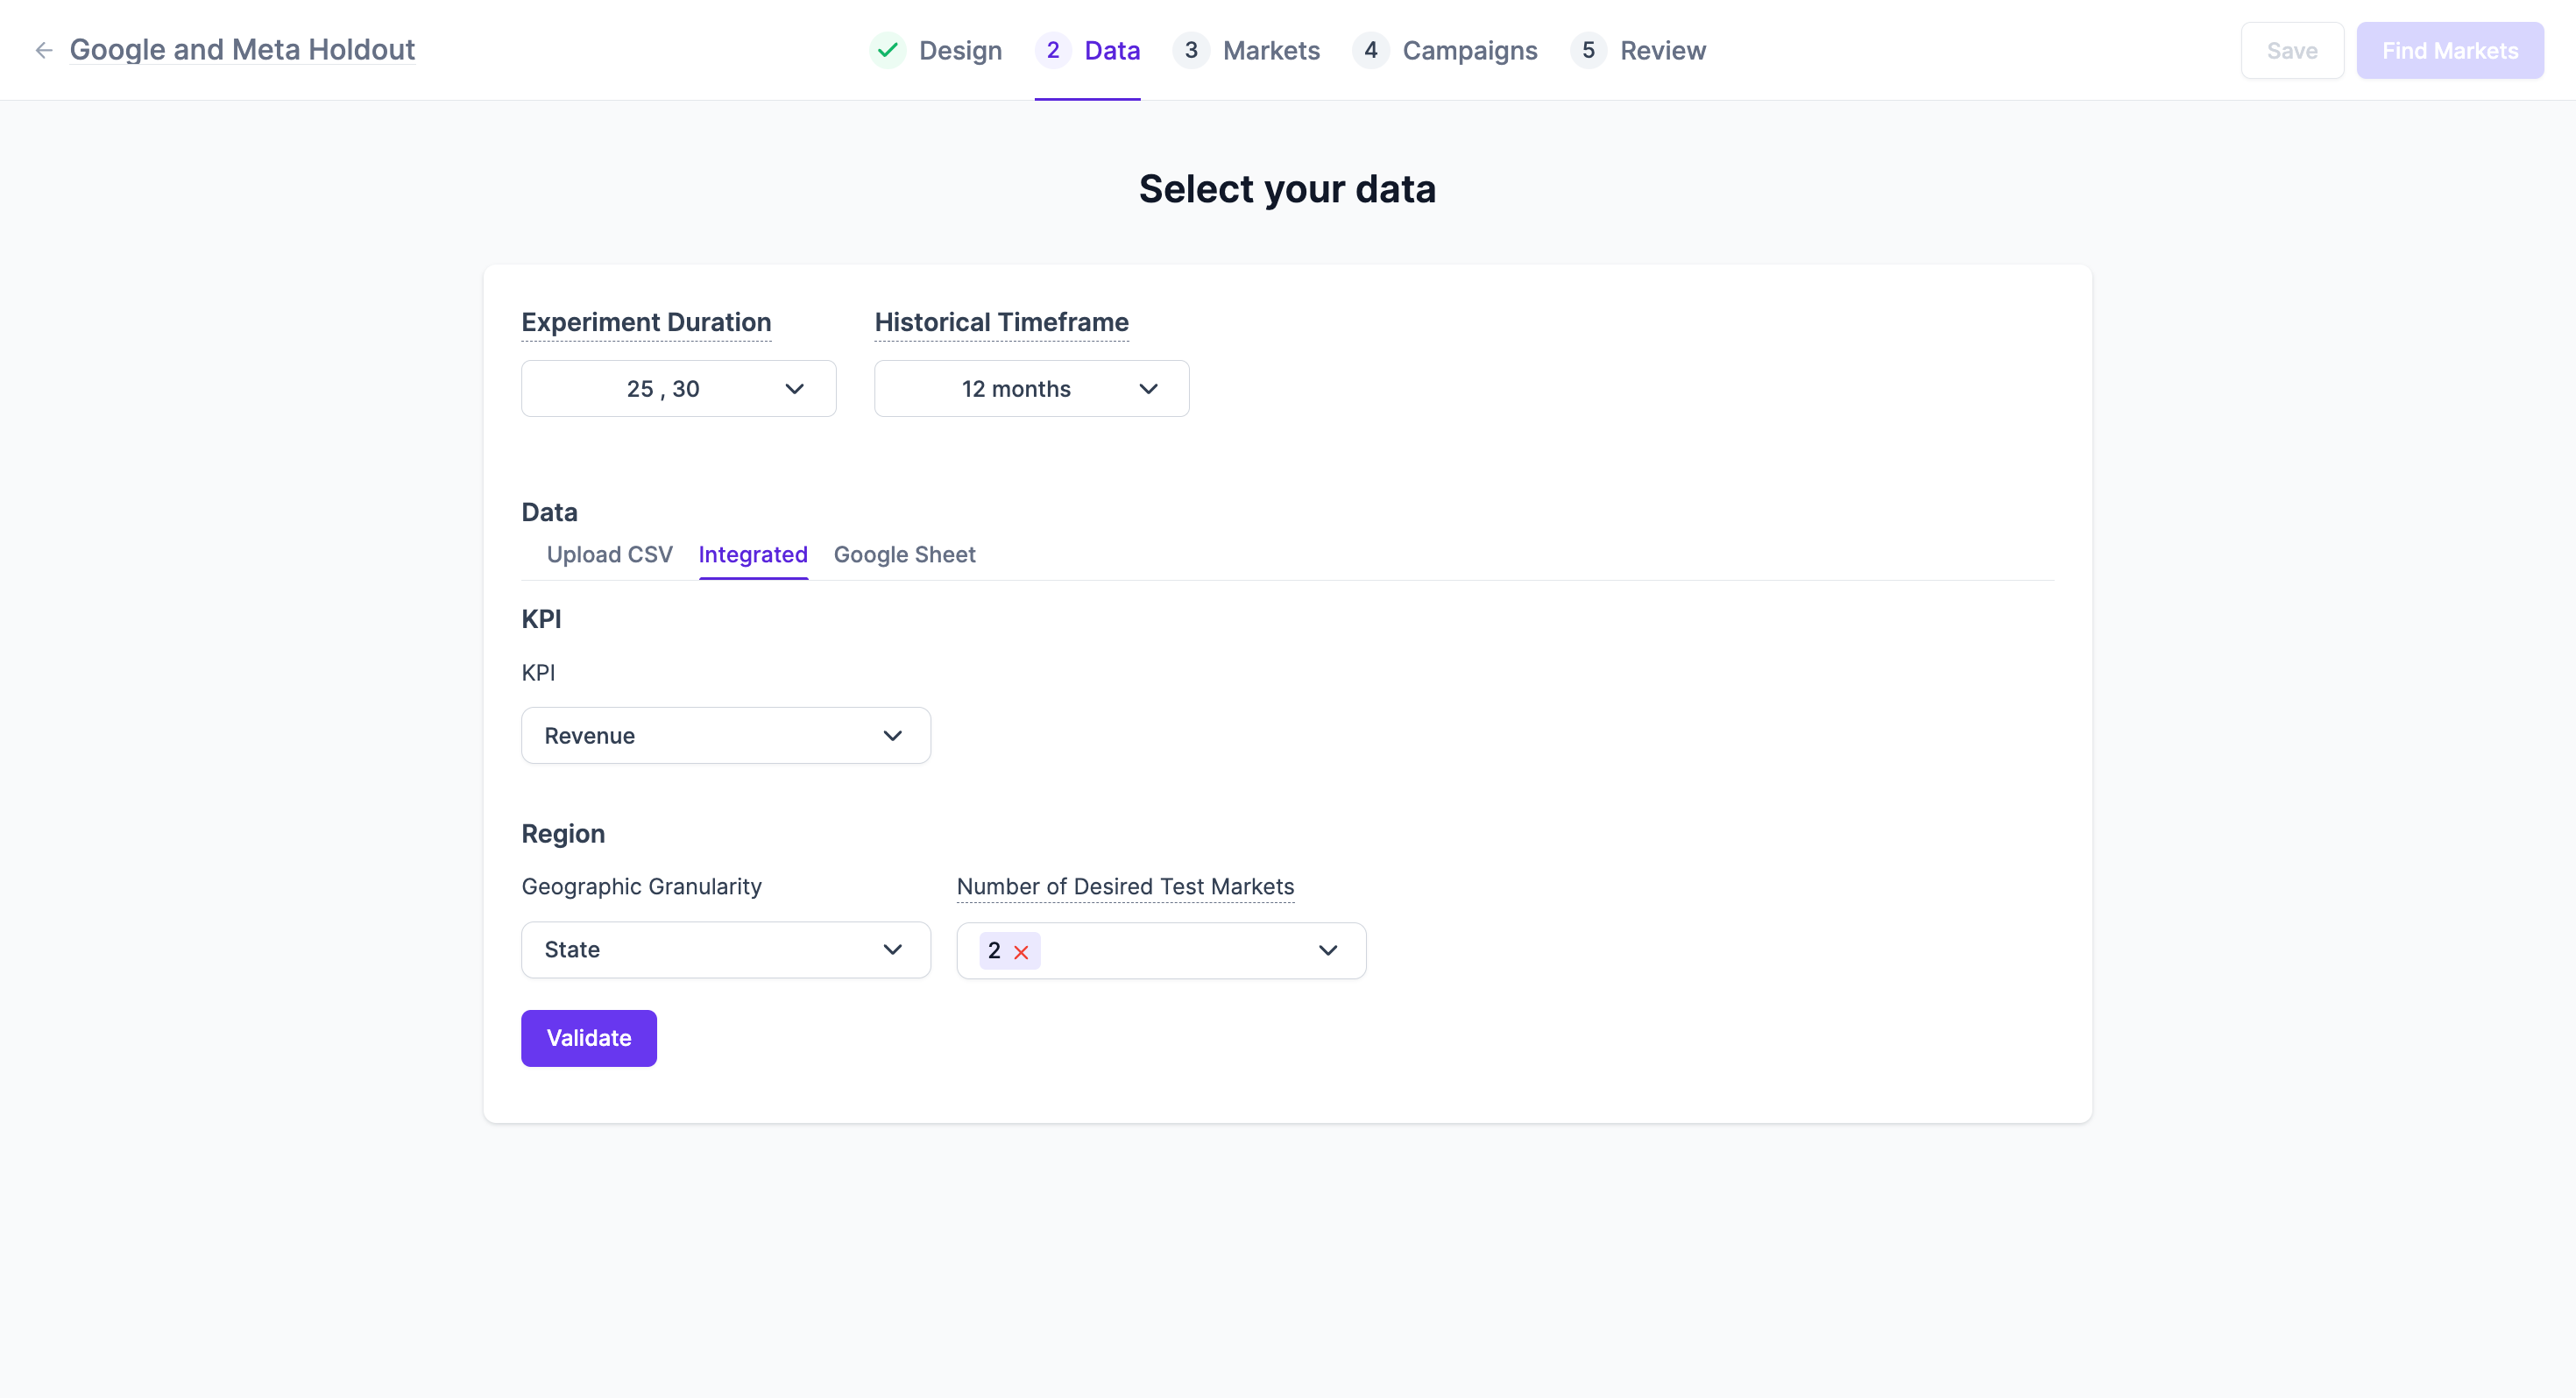Screen dimensions: 2576x1398
Task: Go to the Review step label
Action: coord(1662,51)
